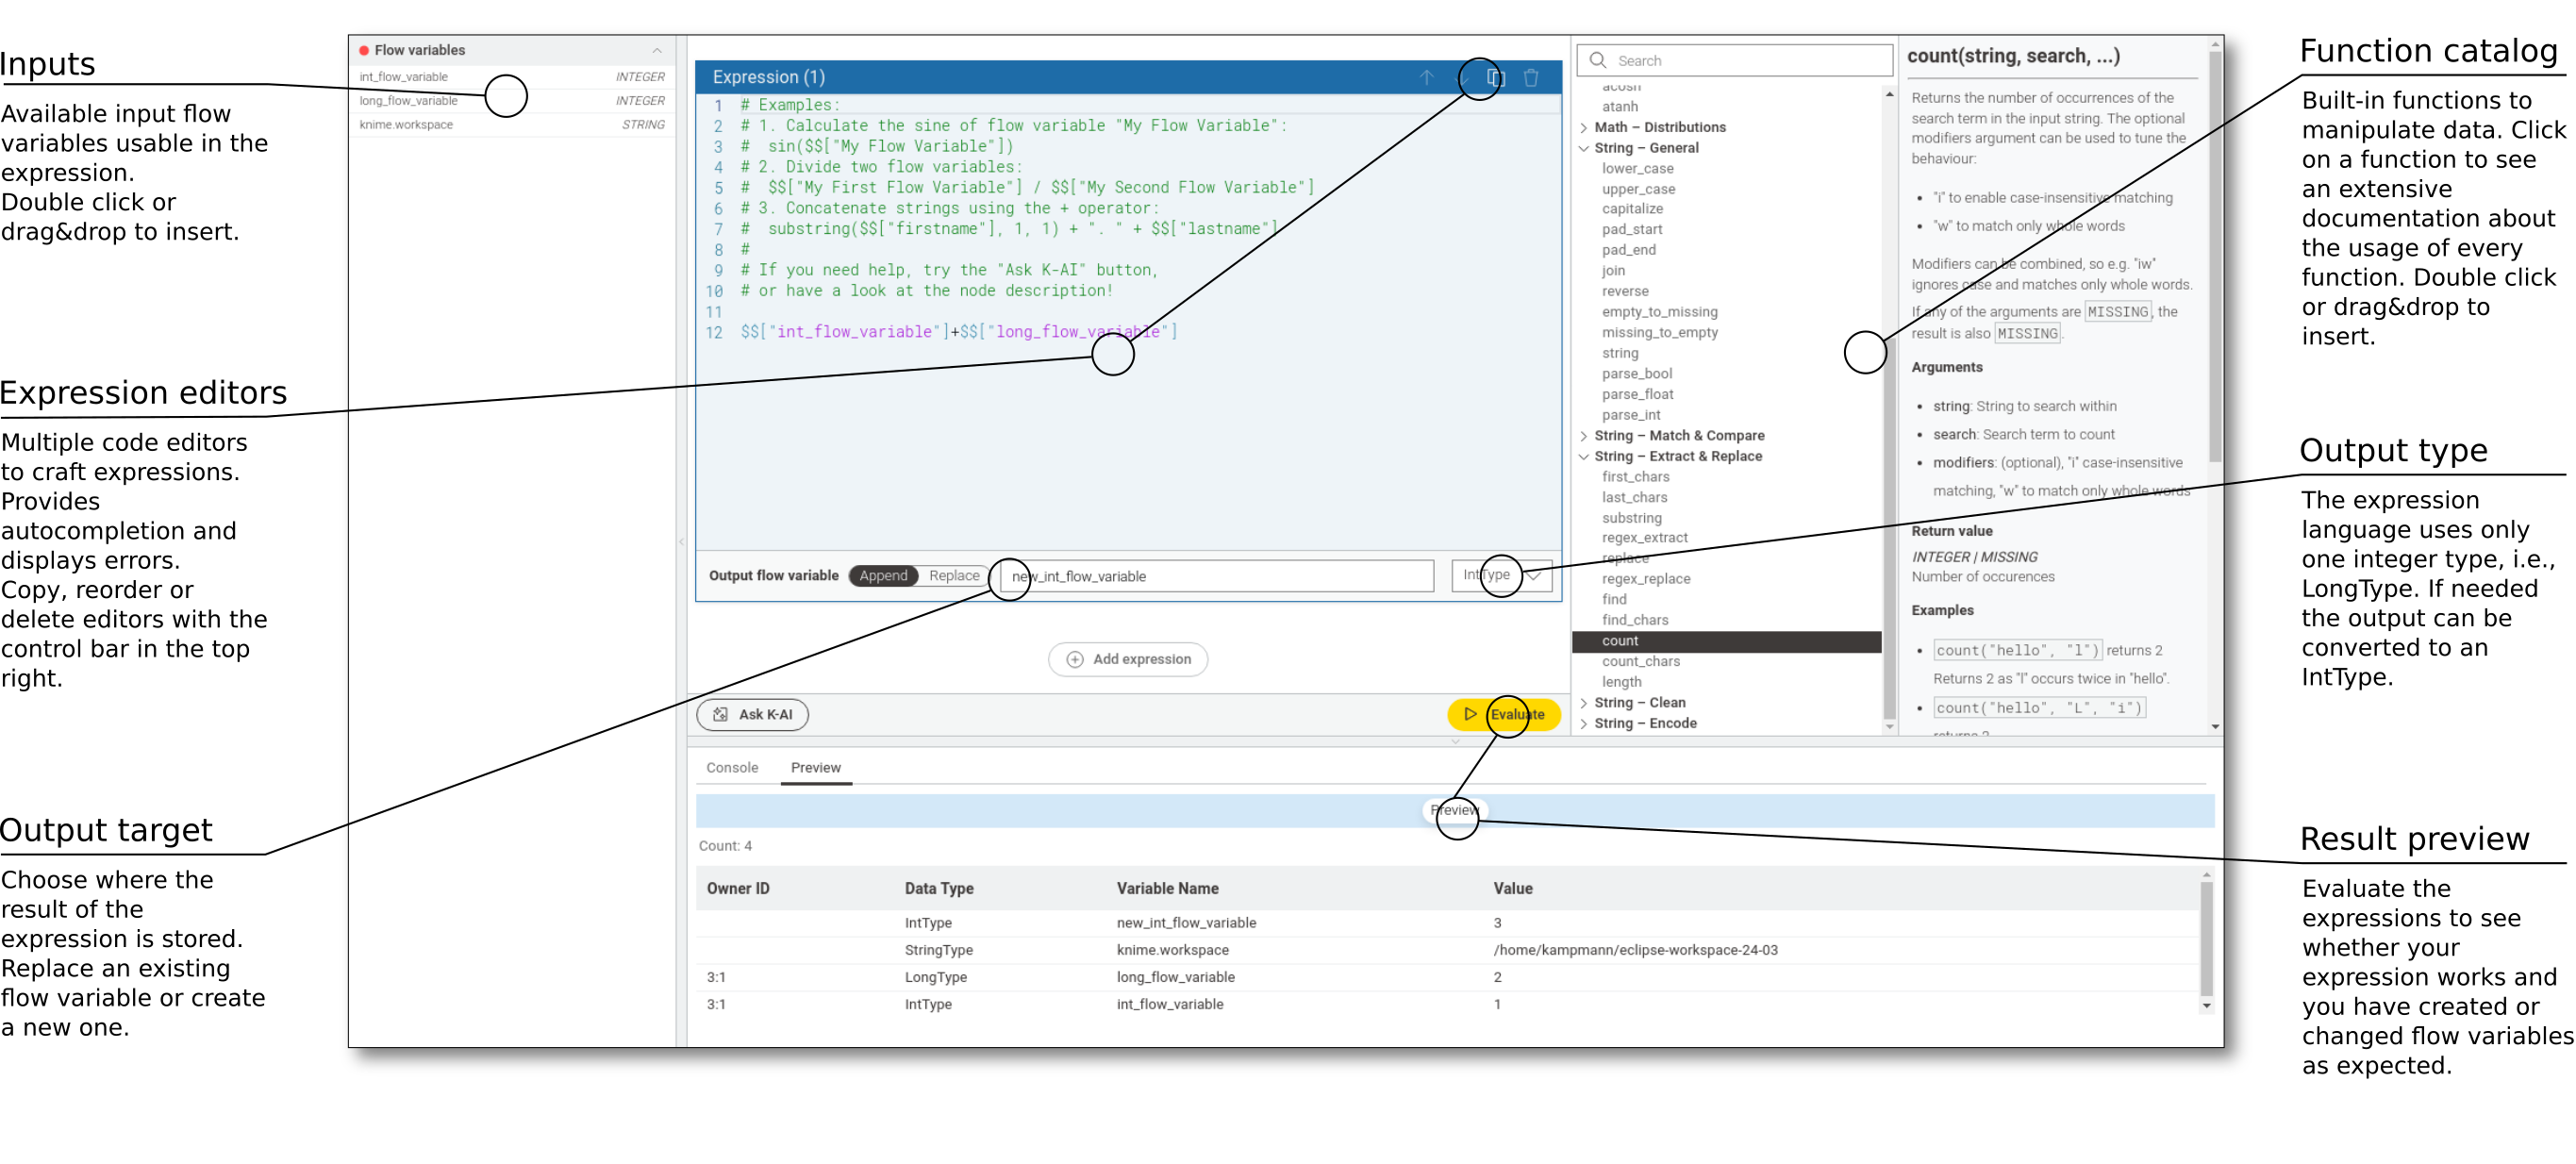The height and width of the screenshot is (1164, 2576).
Task: Select regex_replace function
Action: tap(1646, 579)
